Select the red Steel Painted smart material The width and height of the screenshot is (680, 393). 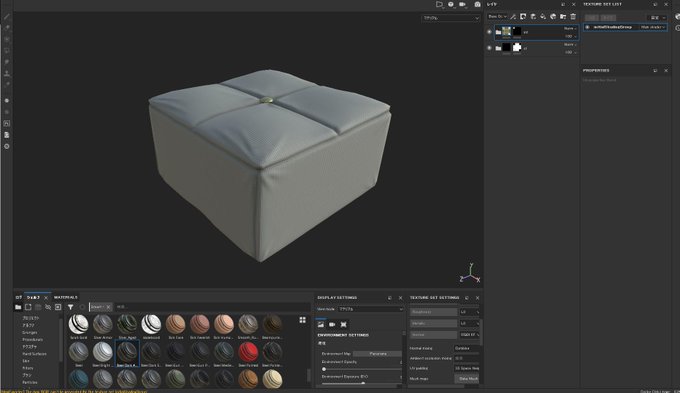[248, 353]
